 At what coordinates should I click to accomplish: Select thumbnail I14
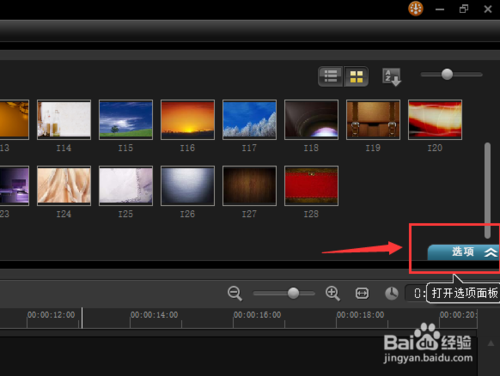(x=64, y=119)
